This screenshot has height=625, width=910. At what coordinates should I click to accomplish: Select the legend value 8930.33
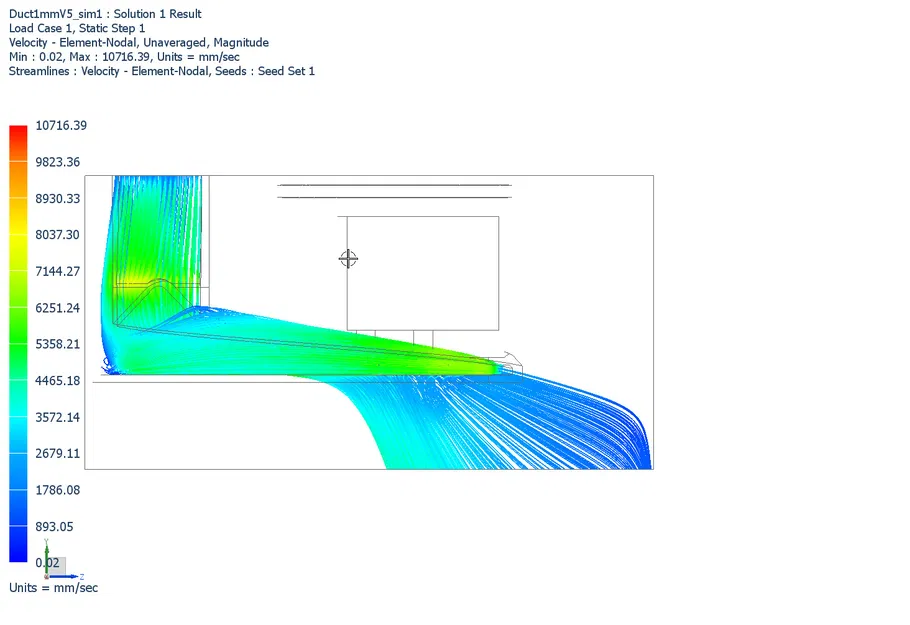pos(57,198)
